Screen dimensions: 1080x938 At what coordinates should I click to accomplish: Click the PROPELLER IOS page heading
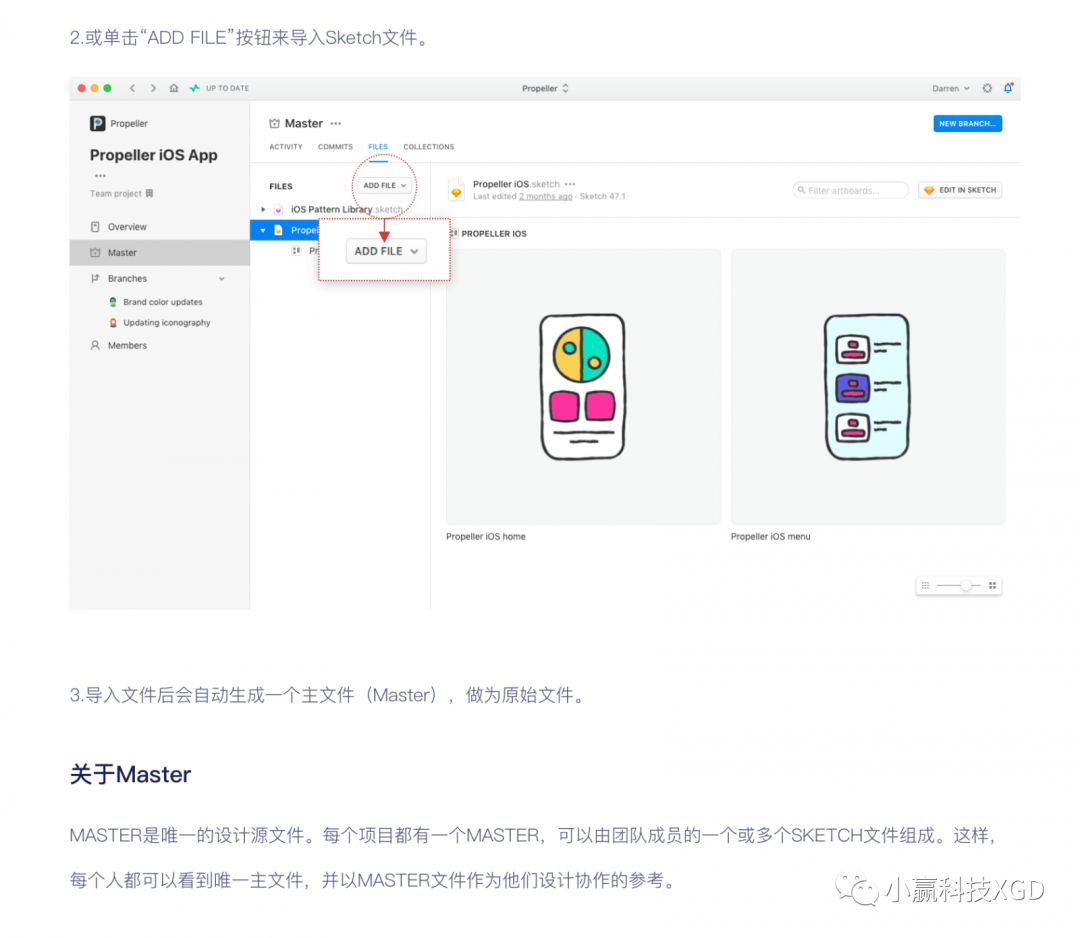pyautogui.click(x=494, y=234)
